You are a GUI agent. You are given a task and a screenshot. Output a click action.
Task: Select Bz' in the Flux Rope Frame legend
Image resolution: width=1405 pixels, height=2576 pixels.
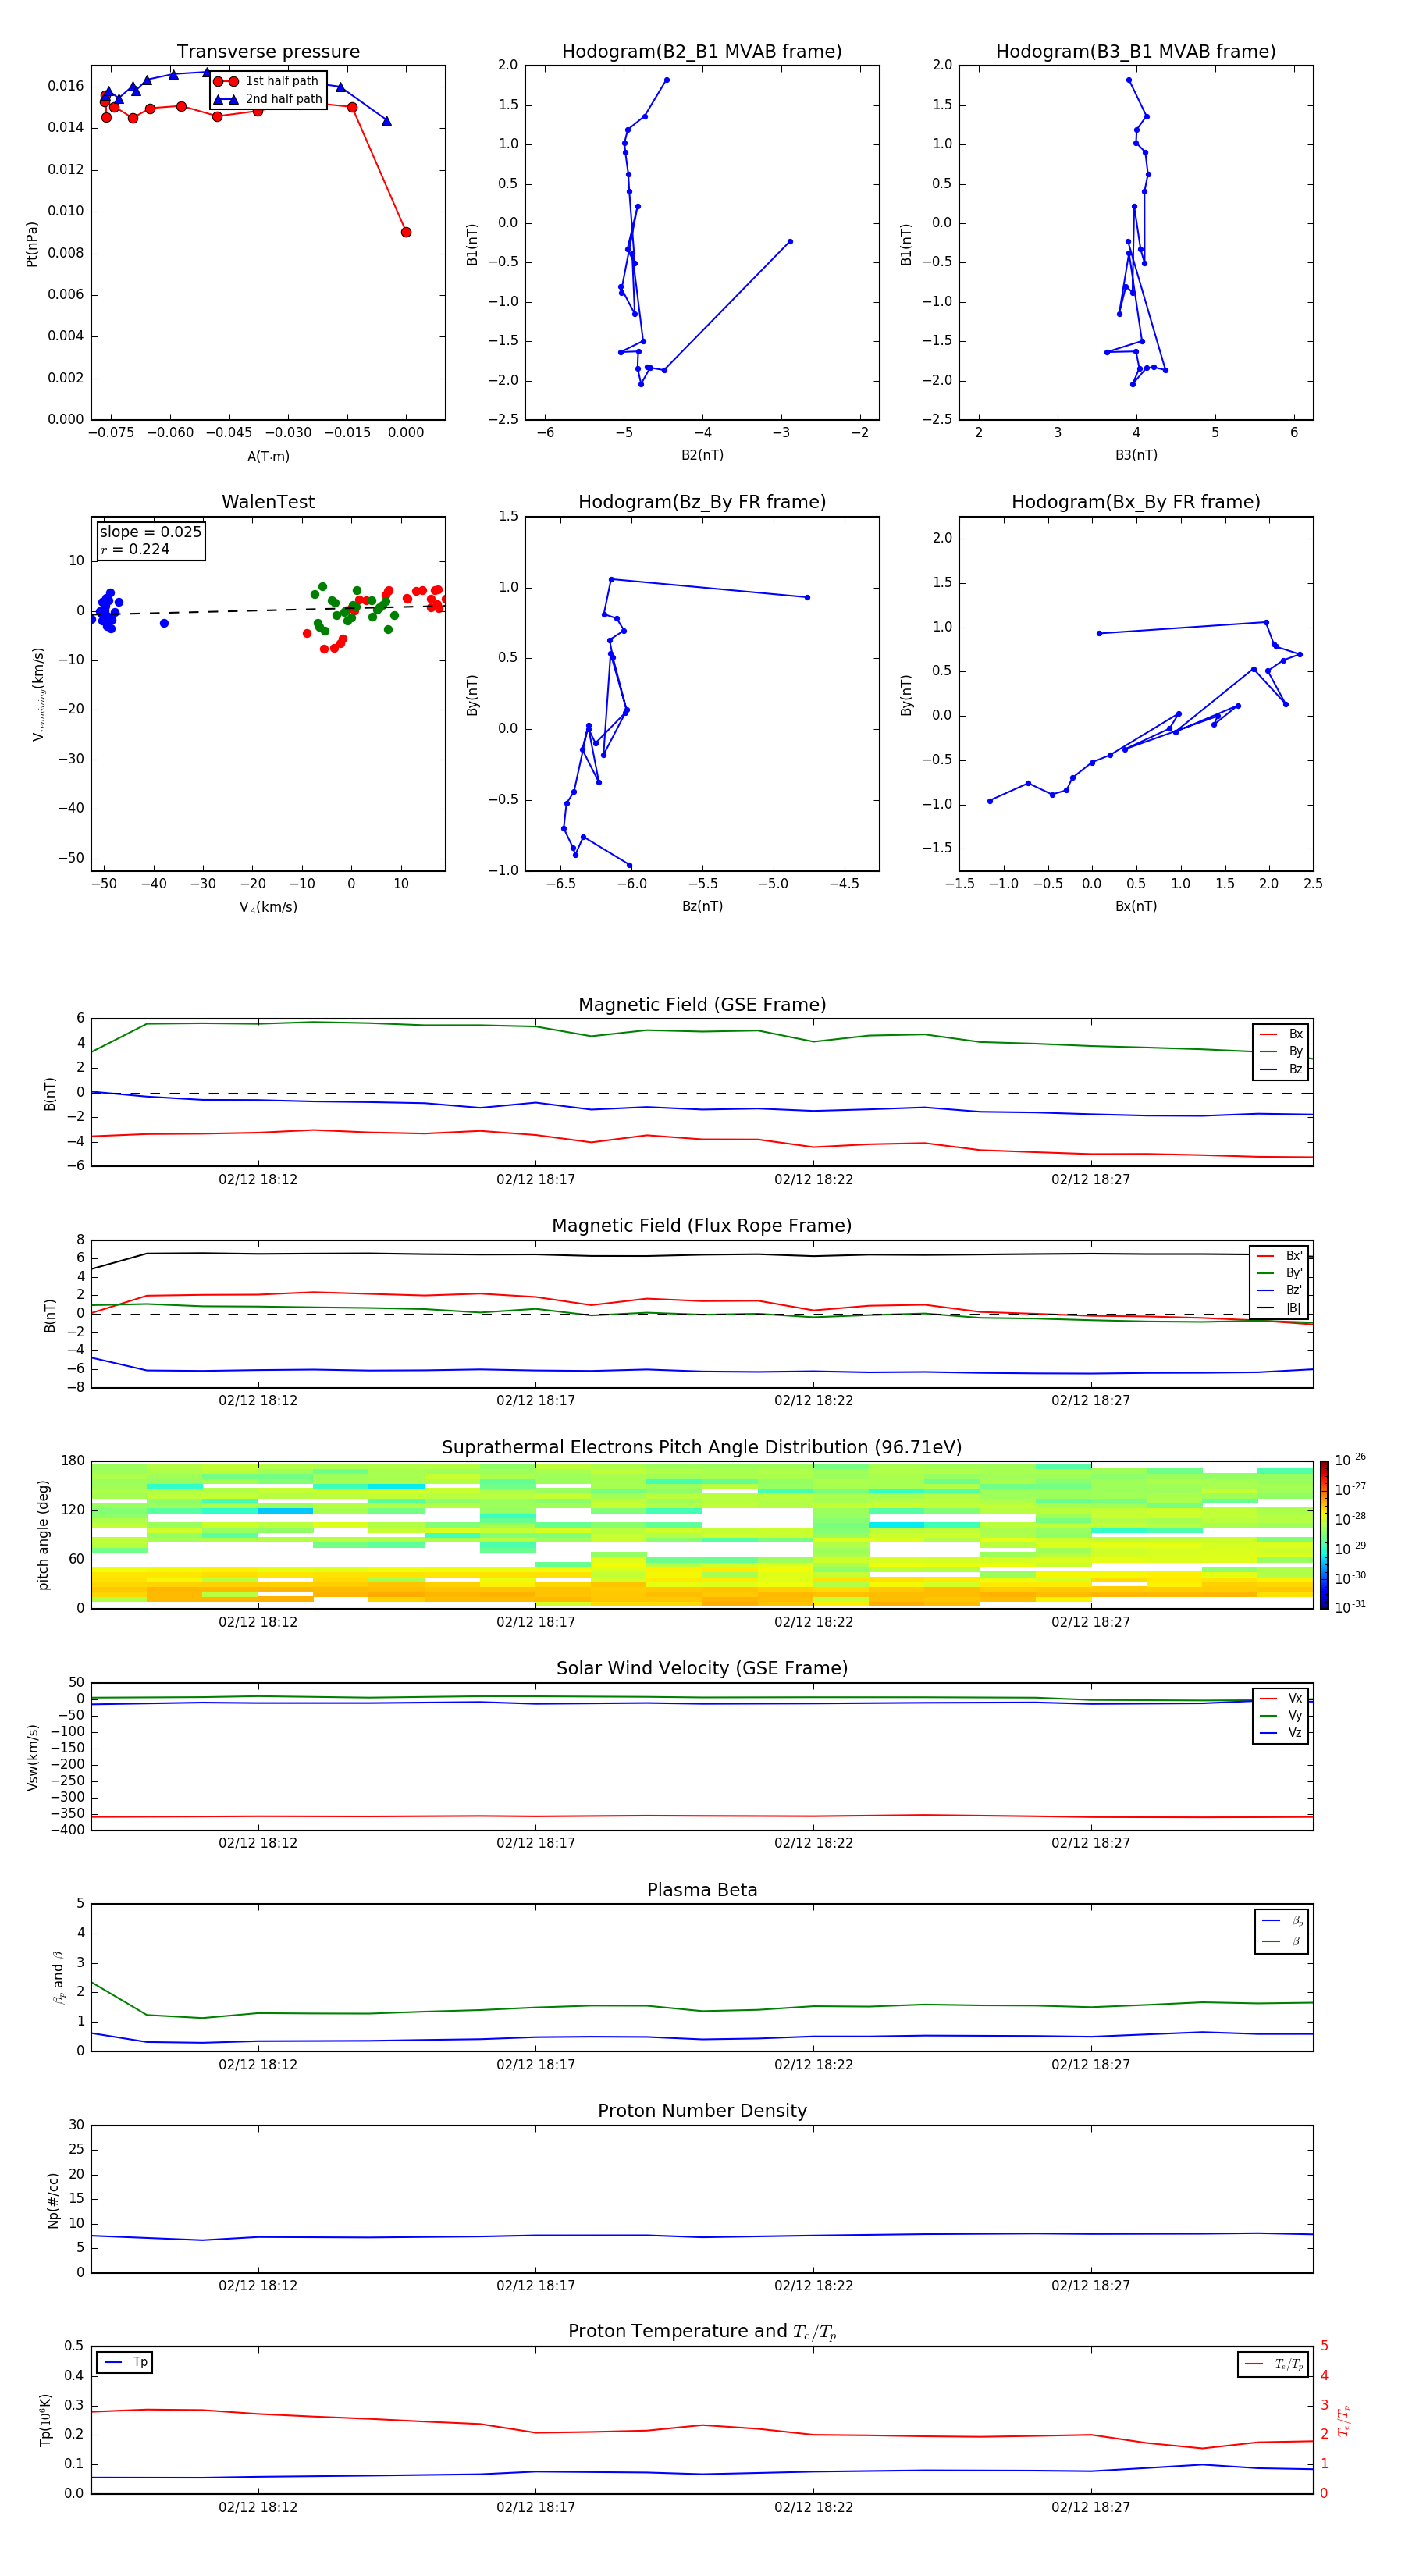point(1280,1290)
